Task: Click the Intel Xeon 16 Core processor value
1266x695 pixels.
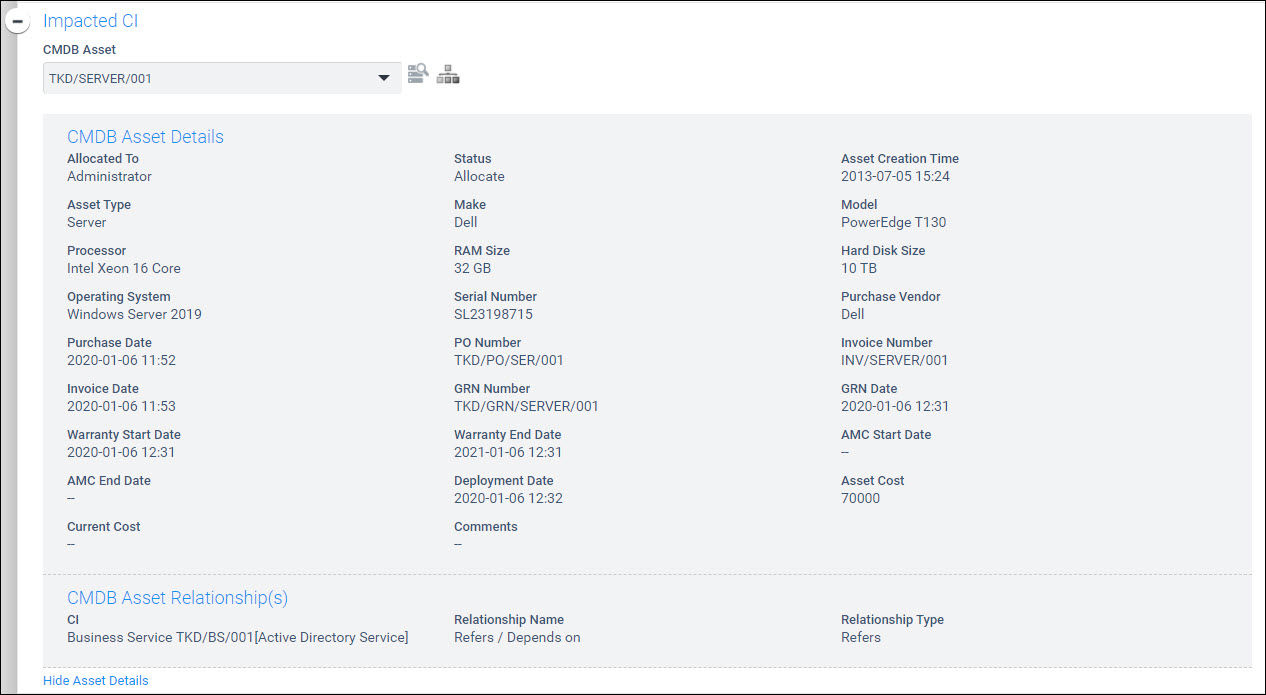Action: point(124,268)
